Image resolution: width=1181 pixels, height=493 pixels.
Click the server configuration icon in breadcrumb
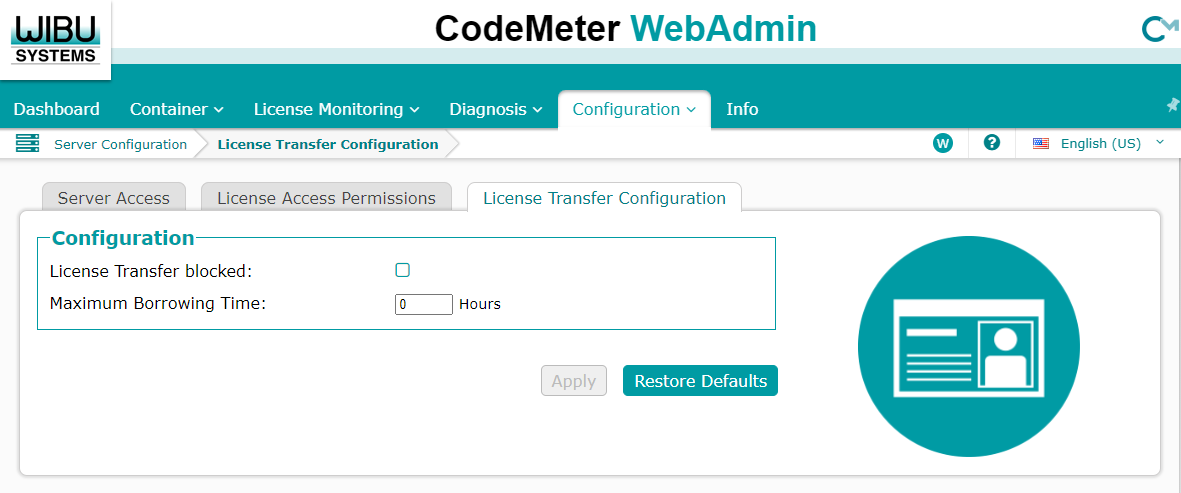[x=27, y=144]
